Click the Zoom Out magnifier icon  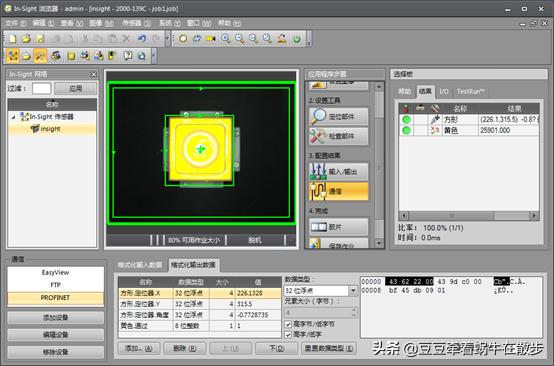pos(240,39)
